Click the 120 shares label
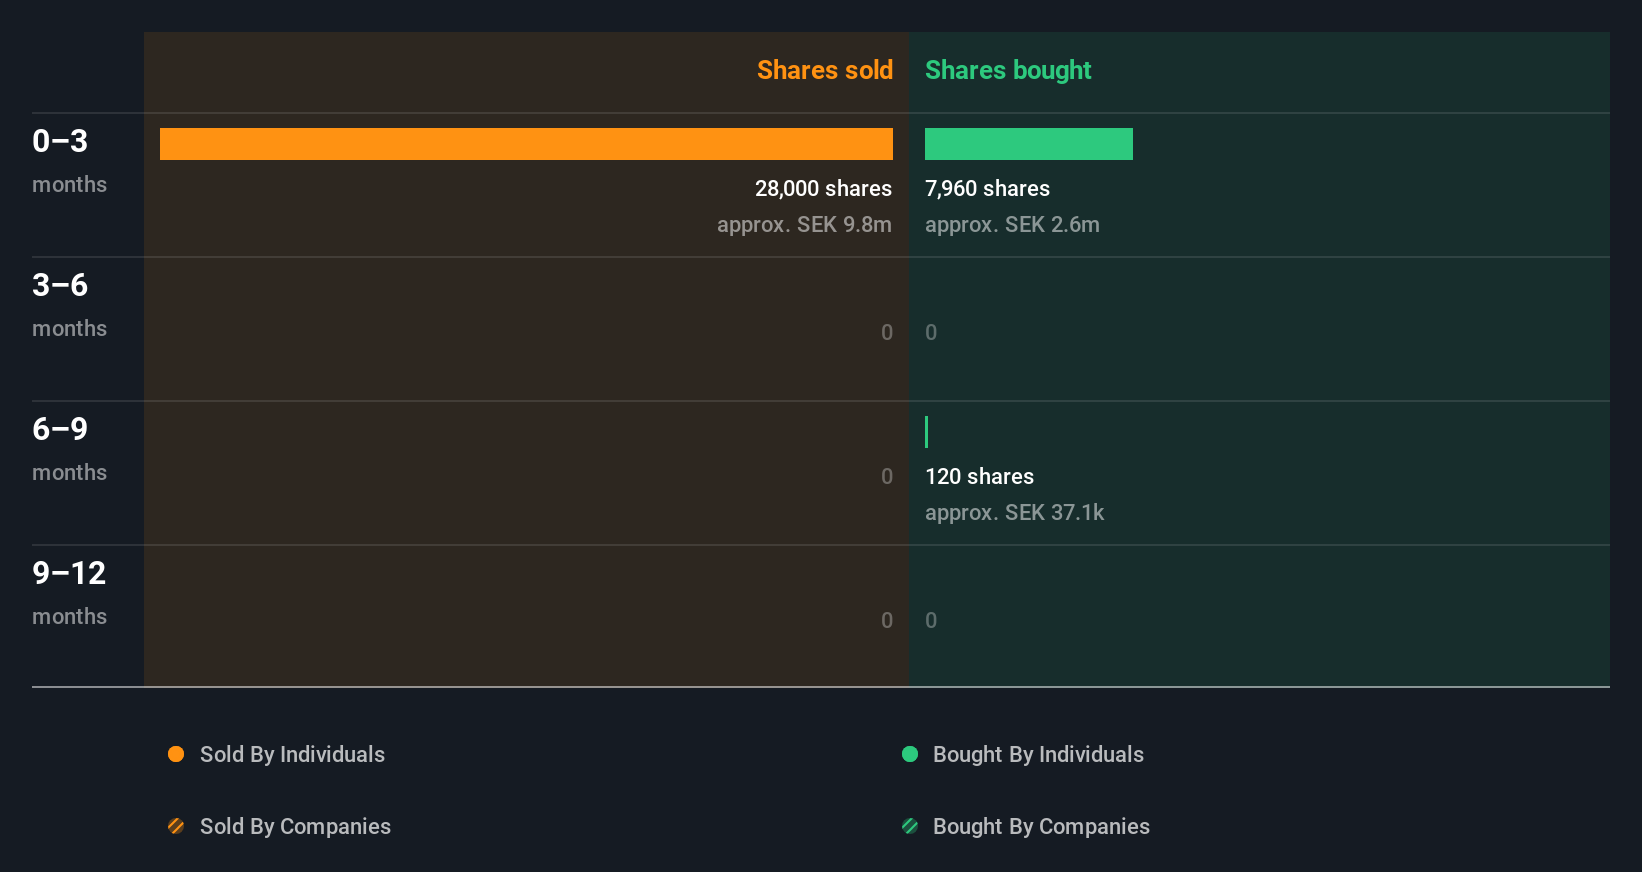The image size is (1642, 872). click(979, 476)
